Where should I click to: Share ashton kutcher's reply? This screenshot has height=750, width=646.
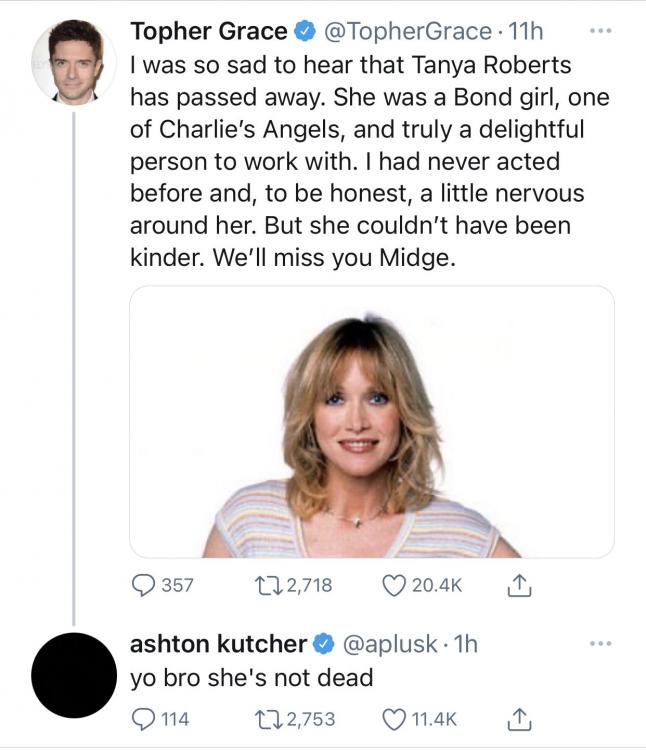tap(518, 718)
